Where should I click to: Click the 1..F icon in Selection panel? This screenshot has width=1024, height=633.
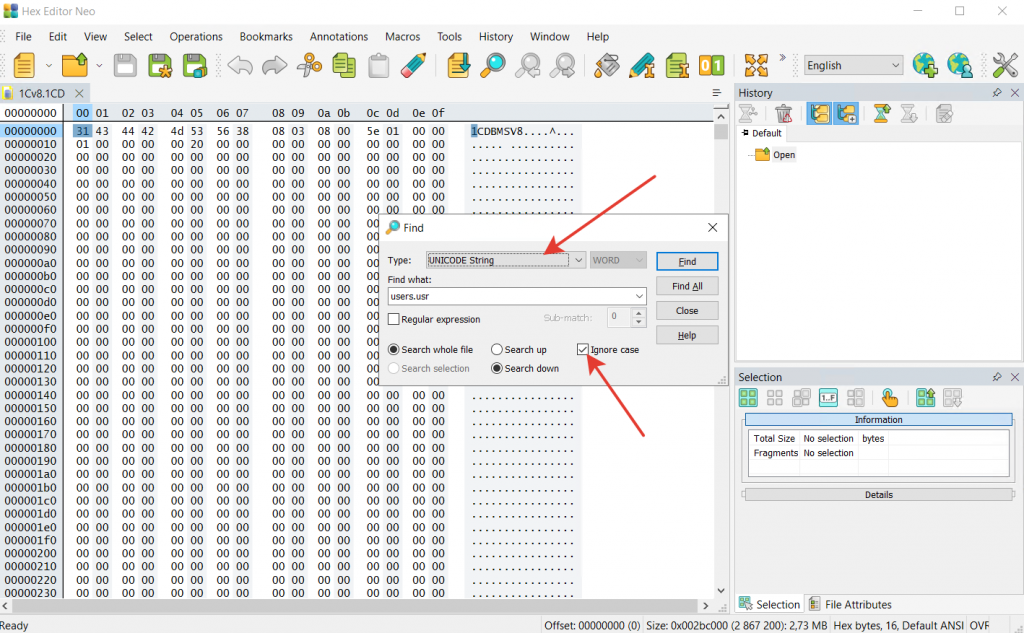tap(828, 397)
